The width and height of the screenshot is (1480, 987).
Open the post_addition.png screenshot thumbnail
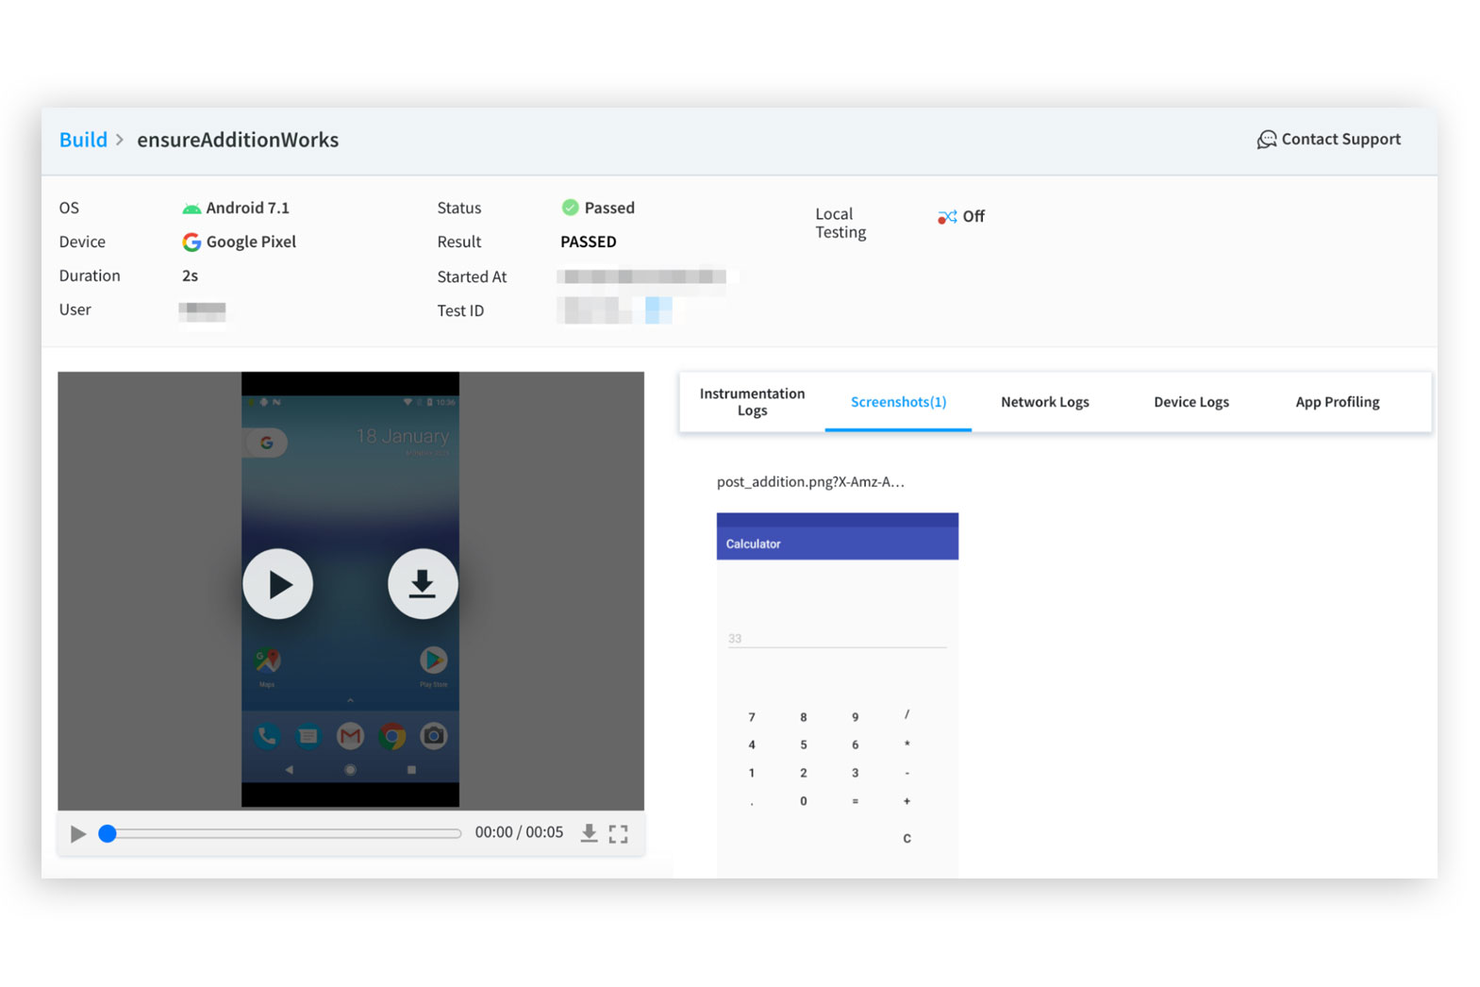tap(837, 695)
